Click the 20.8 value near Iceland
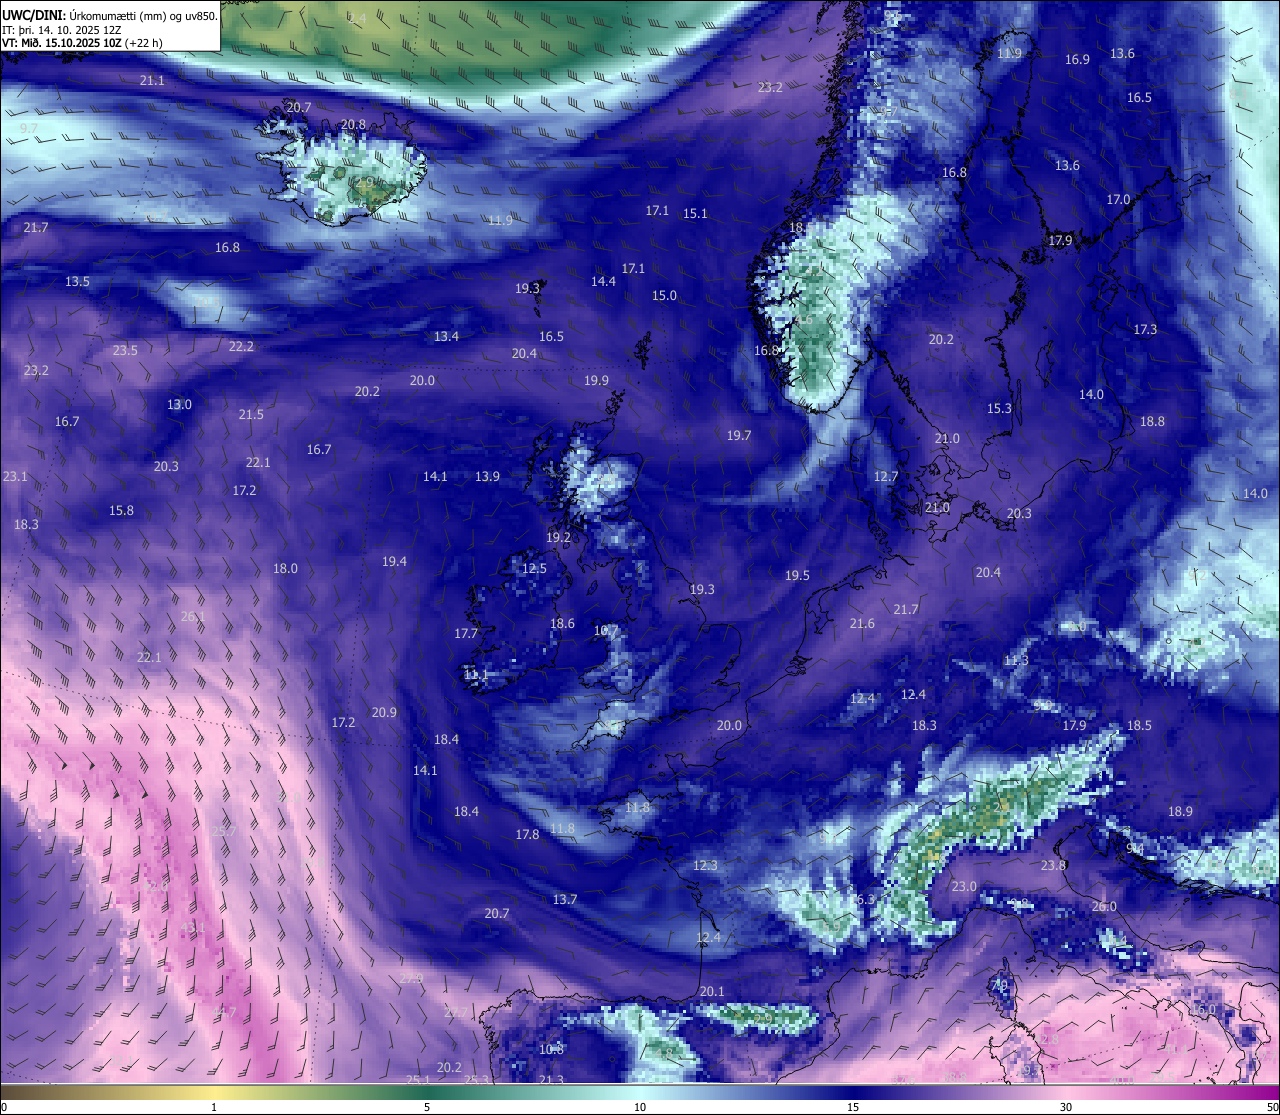1280x1115 pixels. 353,125
